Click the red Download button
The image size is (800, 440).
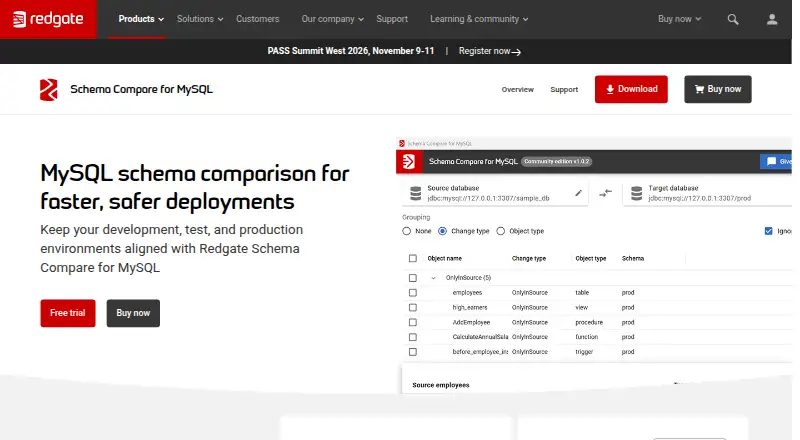point(631,89)
